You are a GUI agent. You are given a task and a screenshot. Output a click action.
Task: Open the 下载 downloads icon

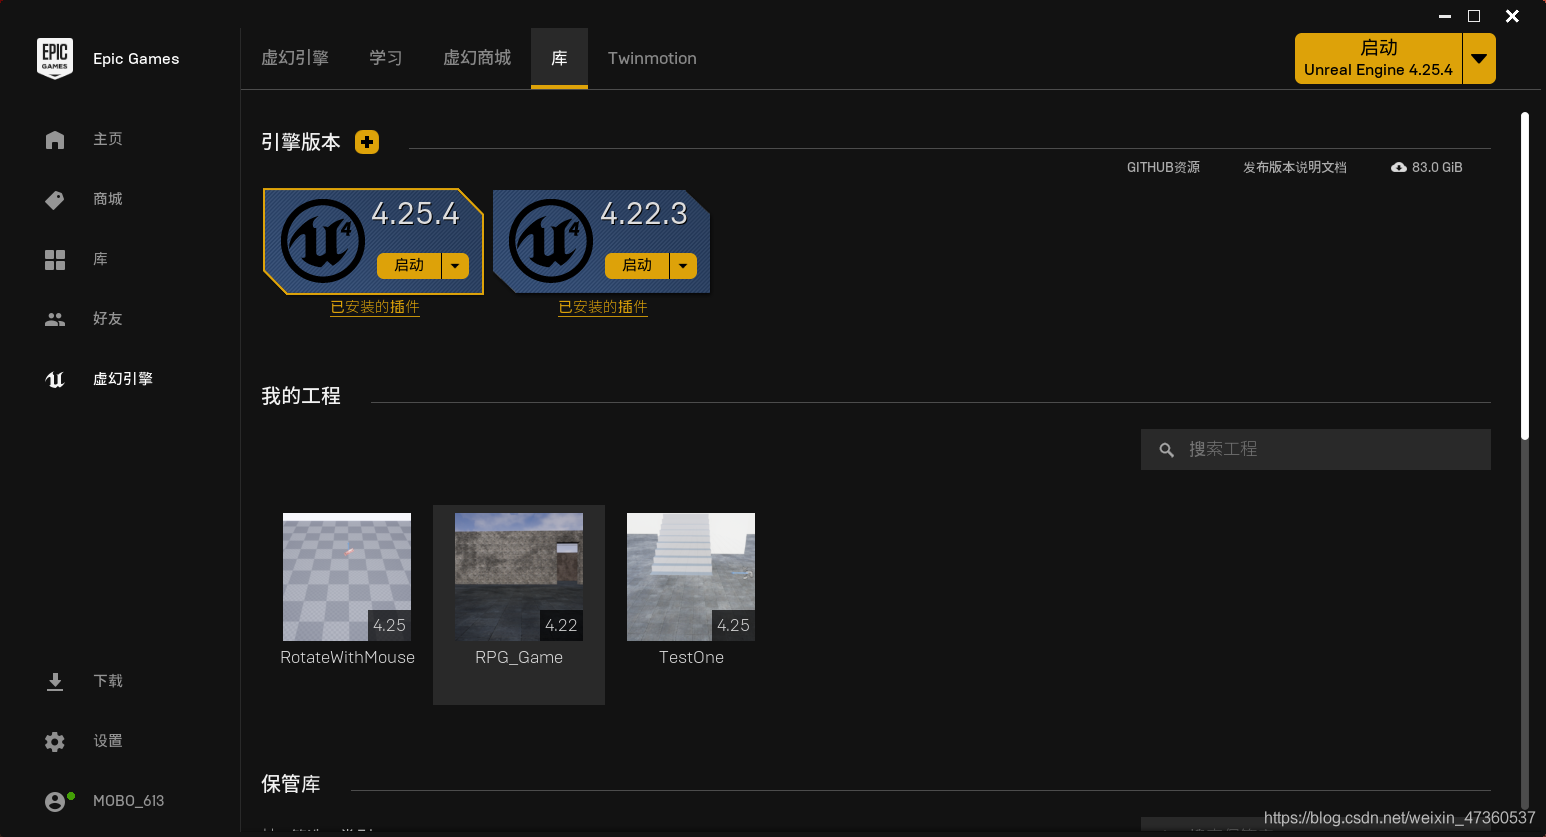click(x=55, y=682)
